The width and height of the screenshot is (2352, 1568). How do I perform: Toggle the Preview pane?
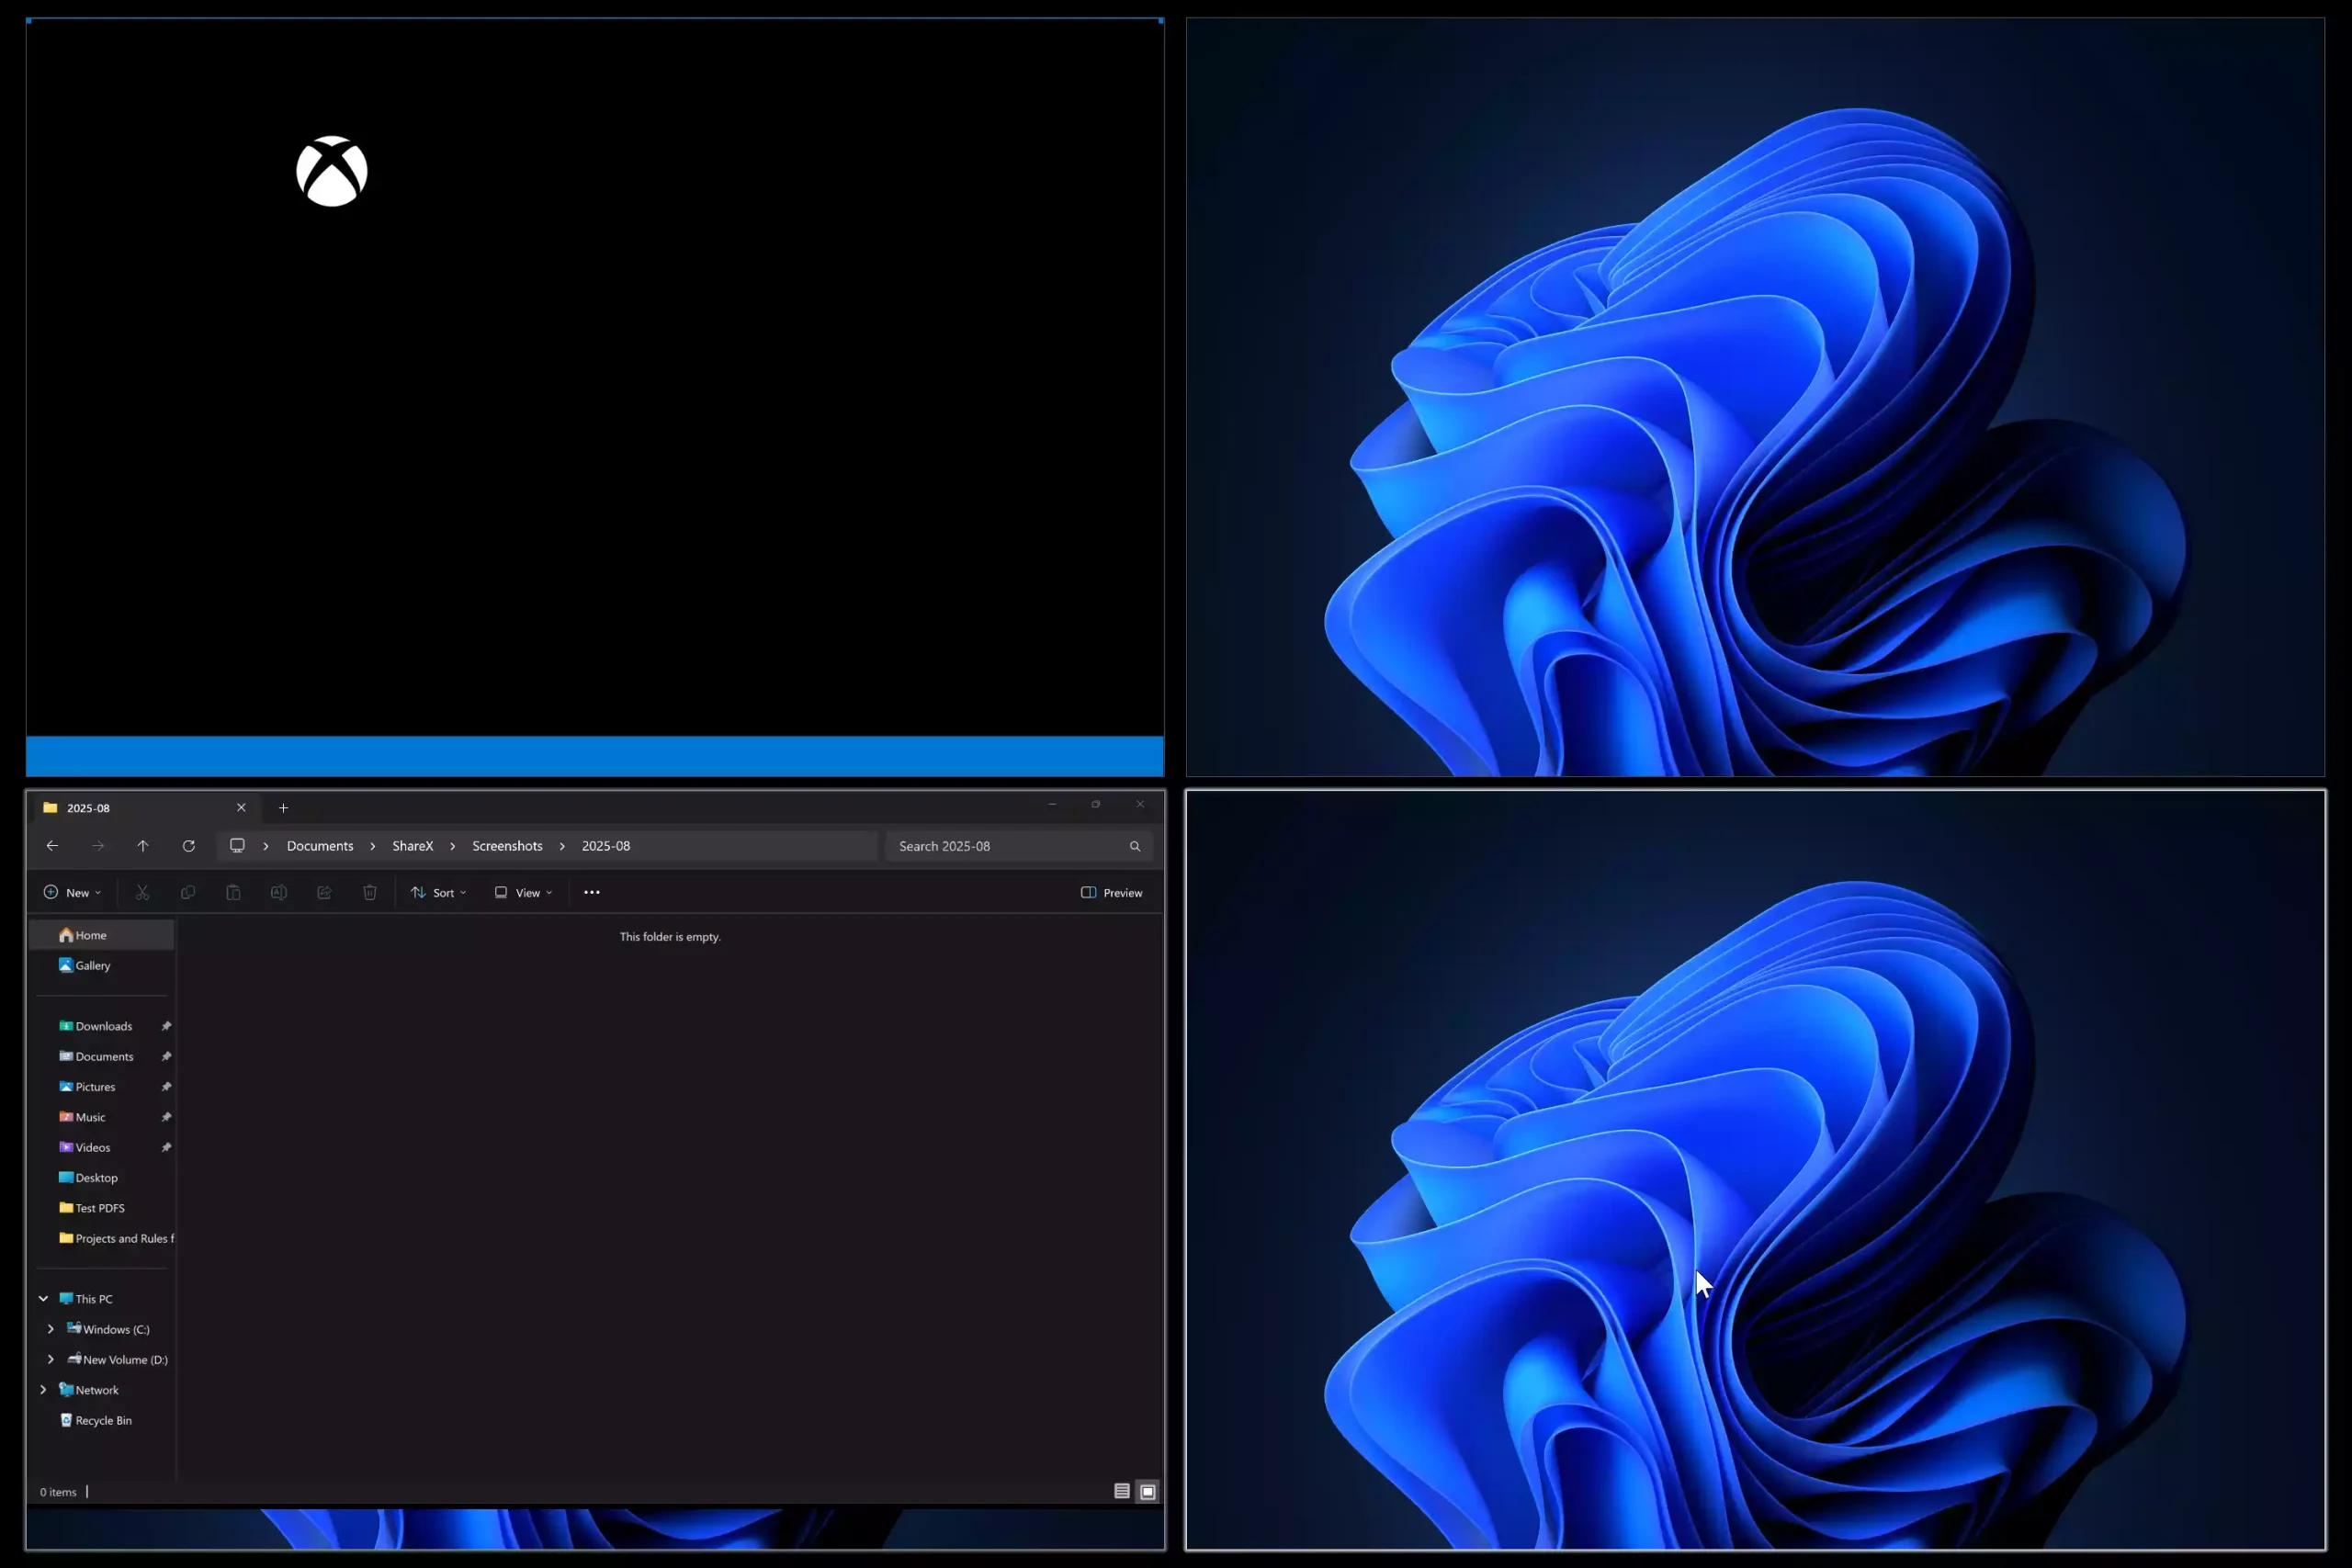[1112, 892]
